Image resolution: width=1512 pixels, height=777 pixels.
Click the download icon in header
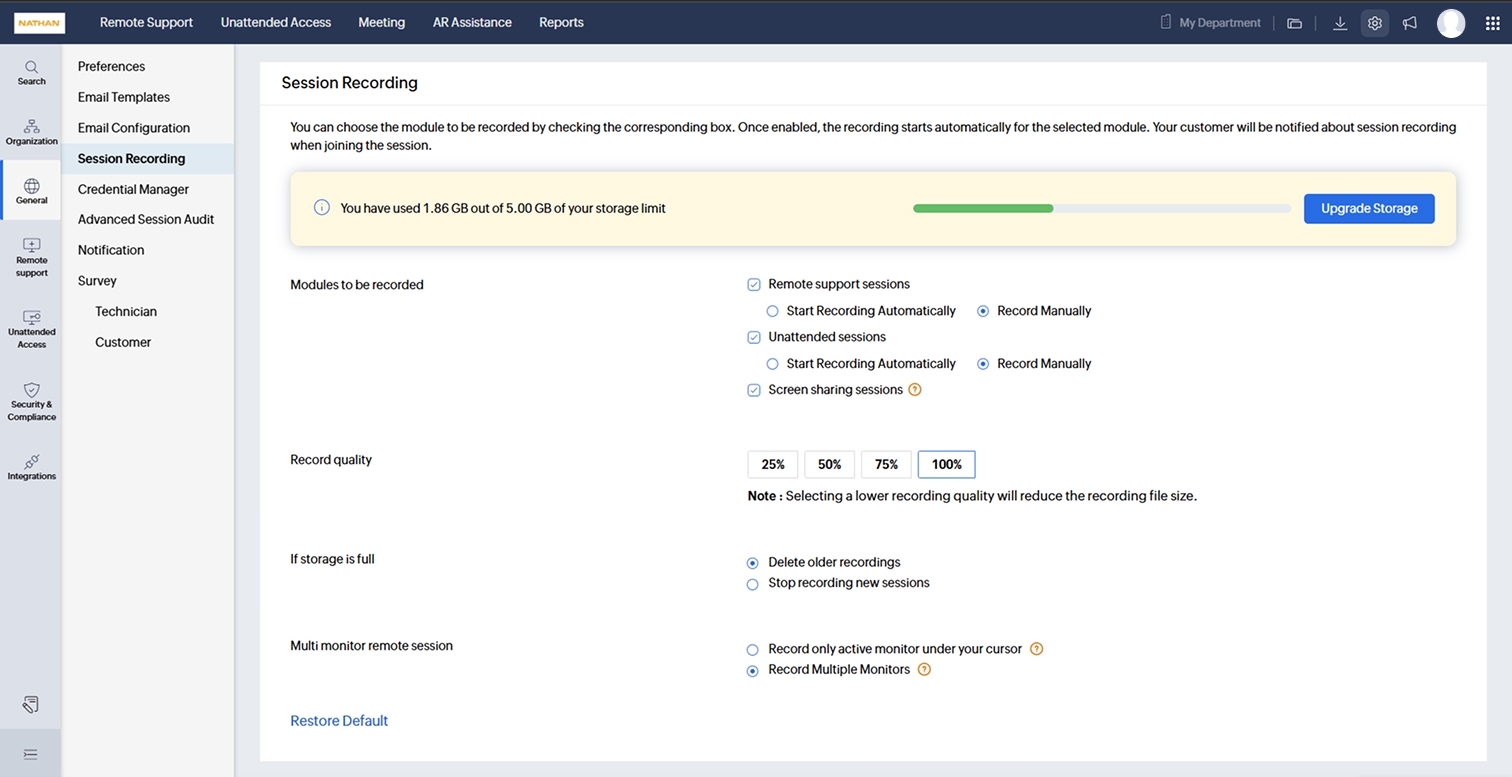point(1340,23)
